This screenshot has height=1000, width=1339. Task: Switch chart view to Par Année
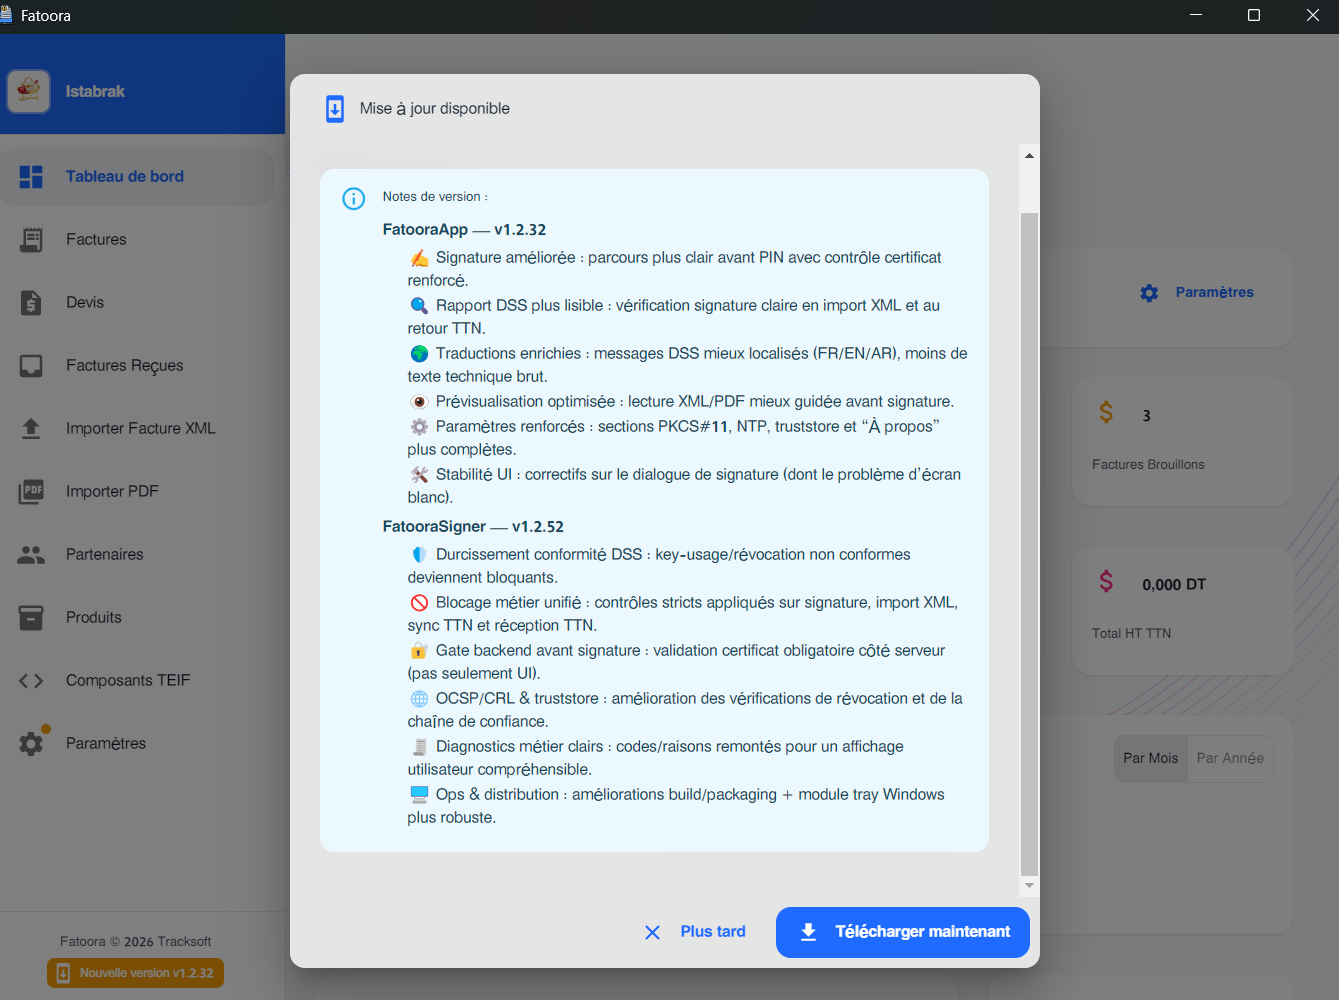tap(1230, 759)
